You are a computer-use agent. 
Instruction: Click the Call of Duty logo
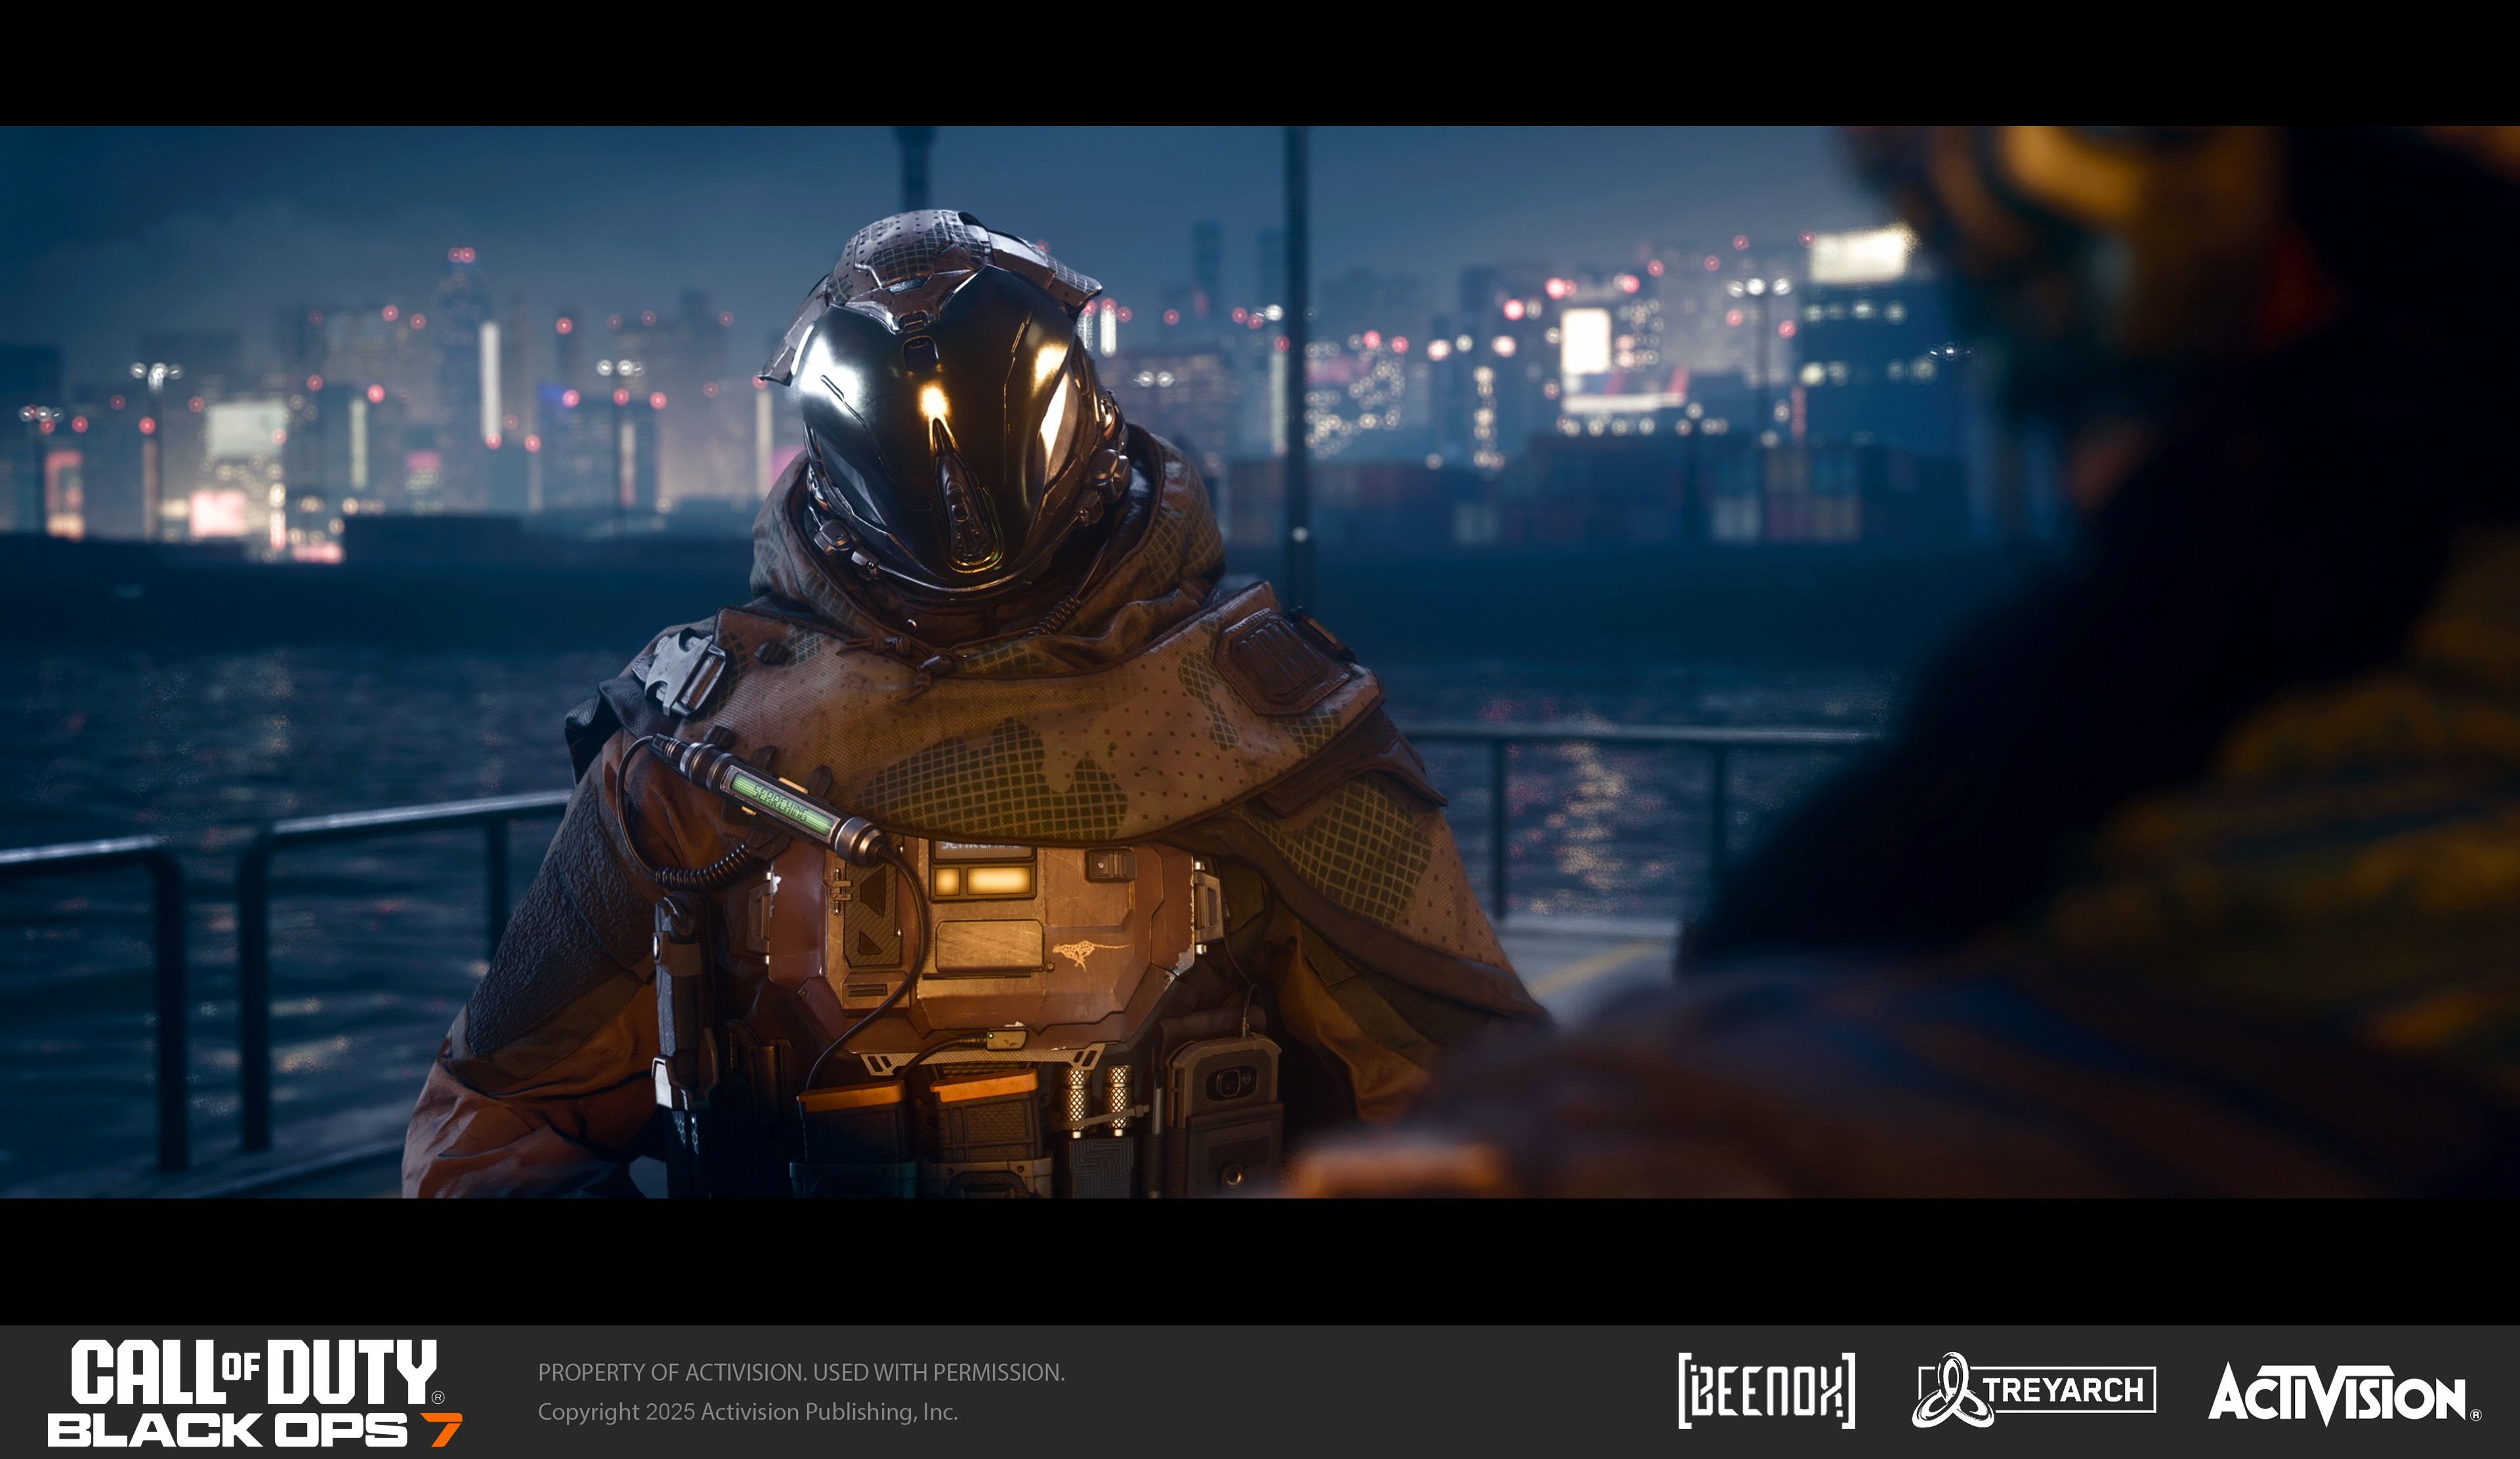coord(254,1372)
